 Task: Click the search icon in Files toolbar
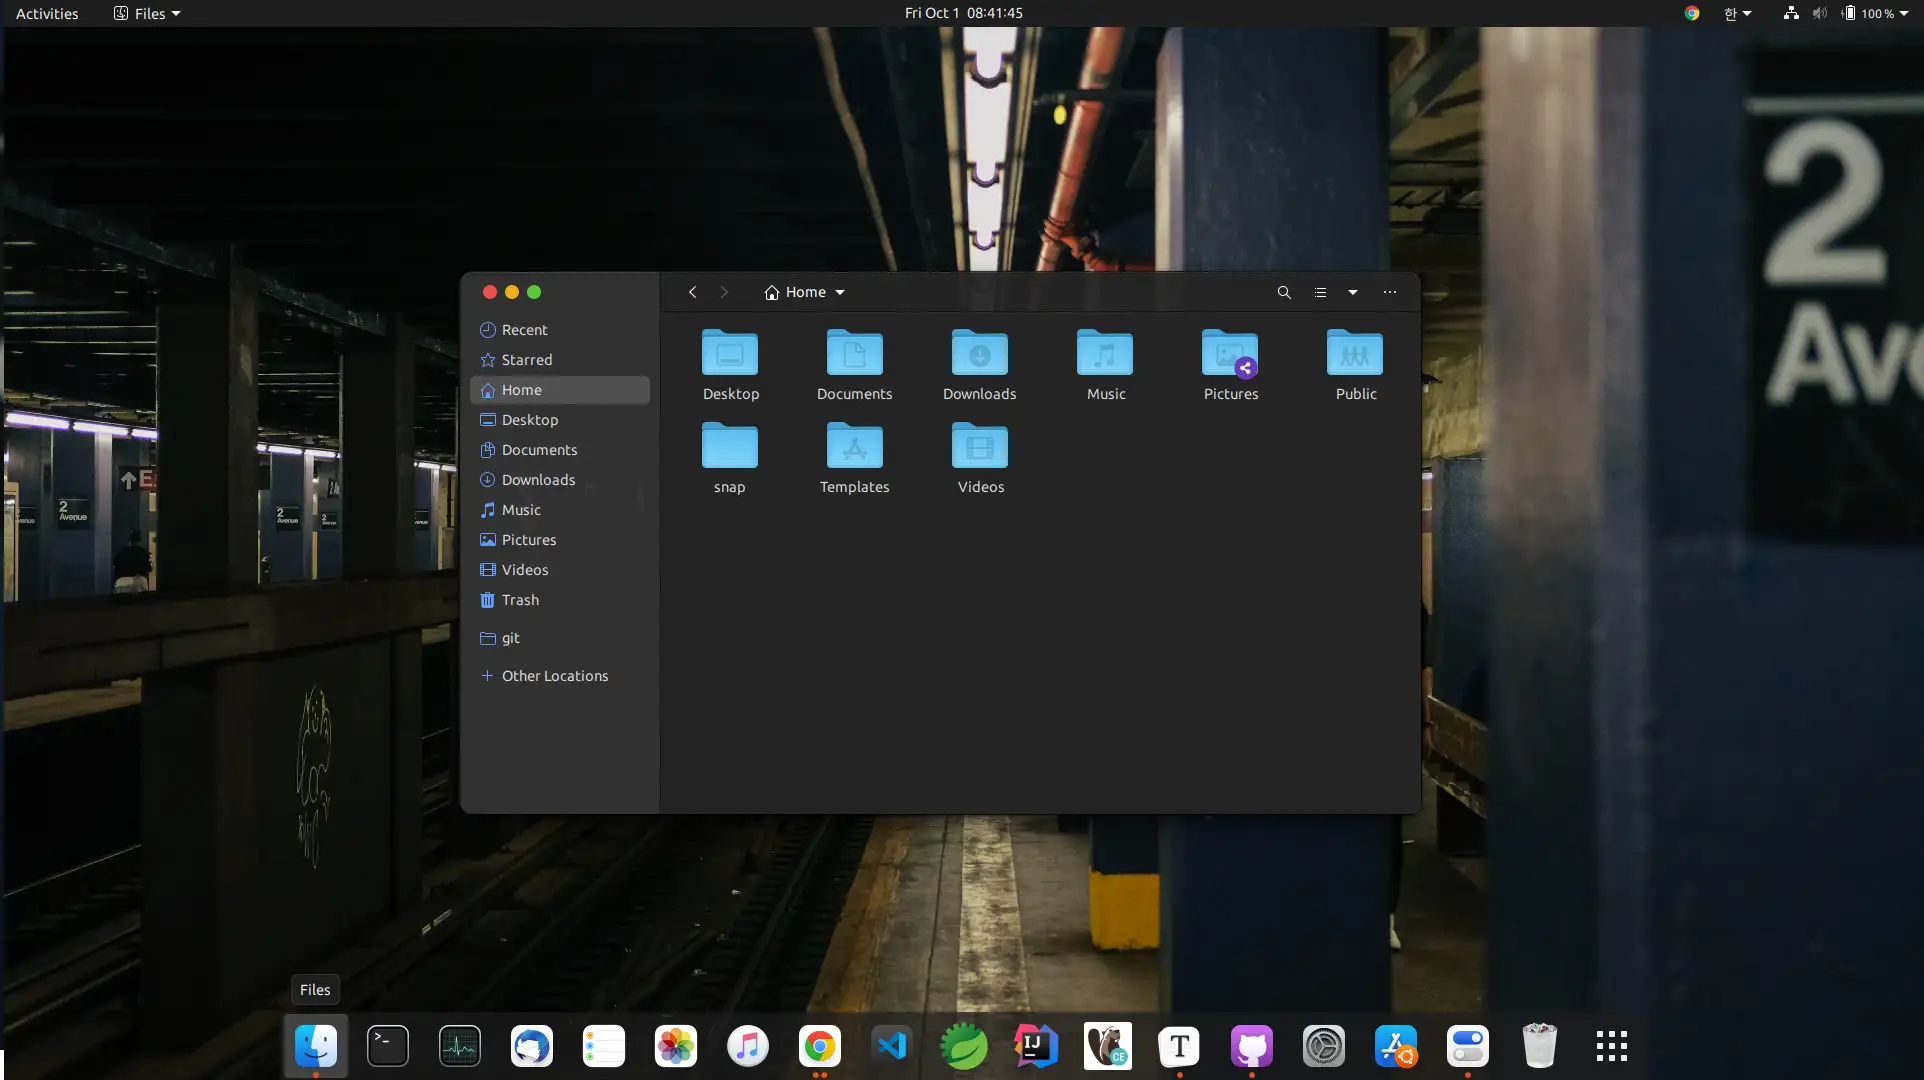1284,292
